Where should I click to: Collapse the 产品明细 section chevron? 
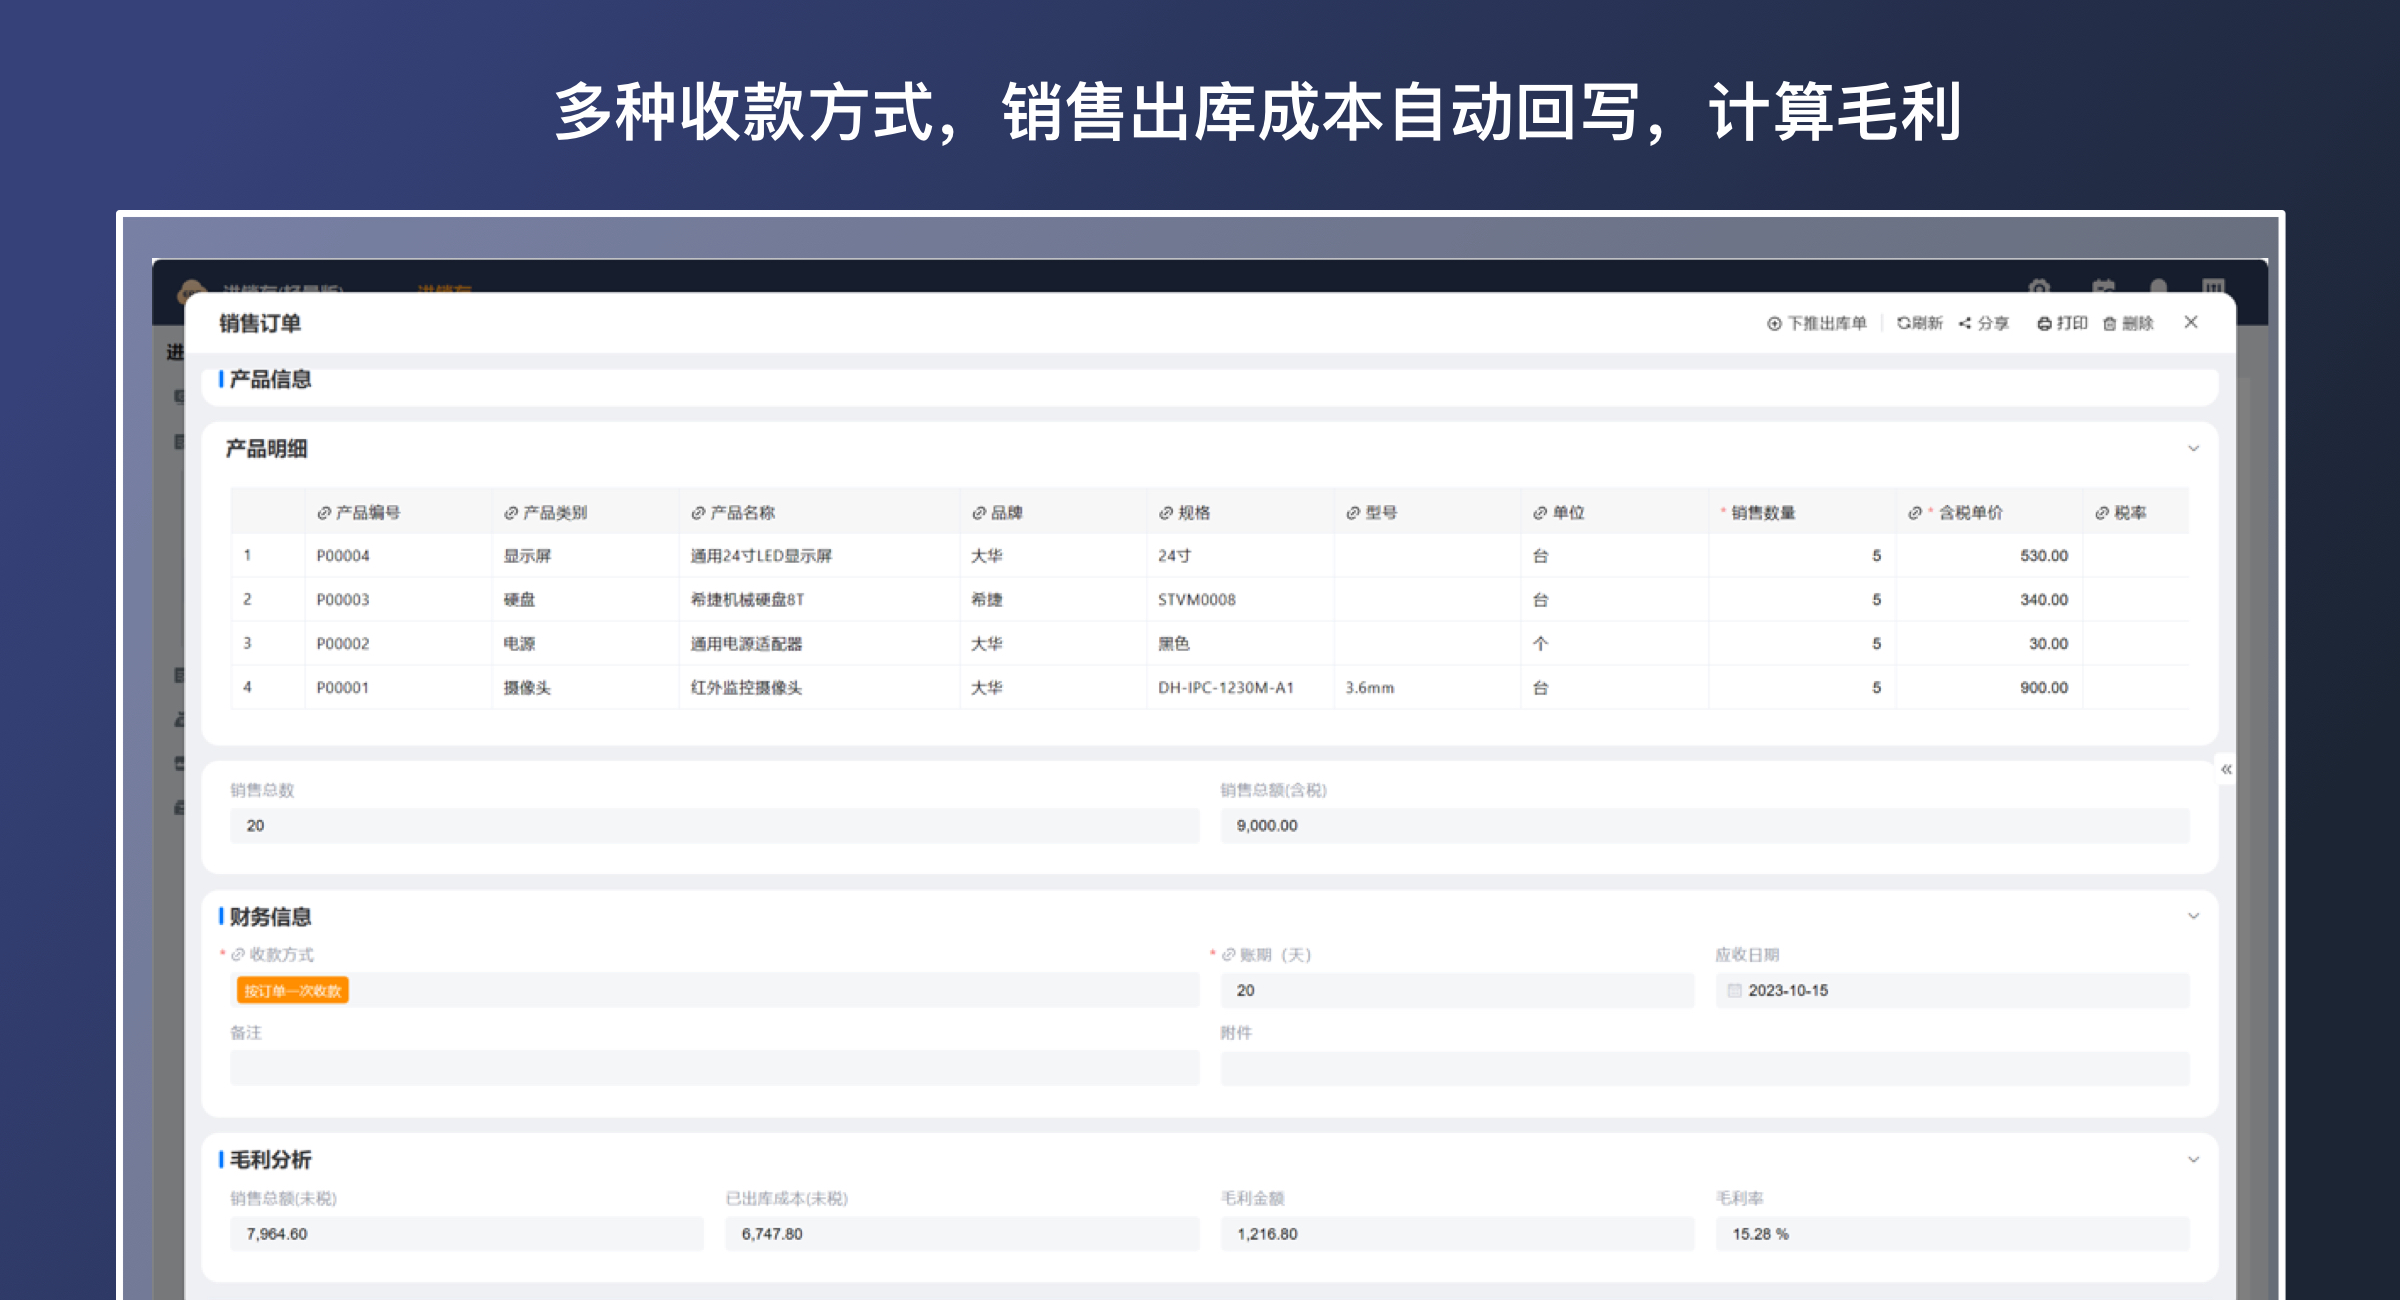coord(2193,448)
